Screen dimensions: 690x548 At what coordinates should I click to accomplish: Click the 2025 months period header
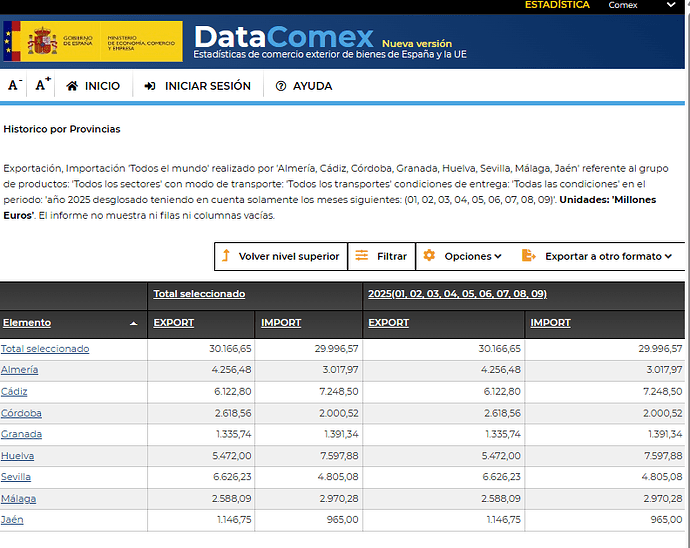[457, 294]
